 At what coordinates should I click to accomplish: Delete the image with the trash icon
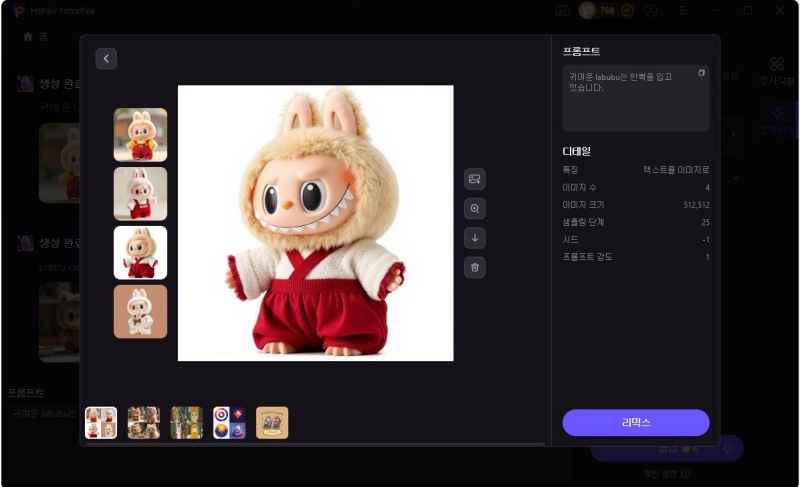[x=474, y=268]
